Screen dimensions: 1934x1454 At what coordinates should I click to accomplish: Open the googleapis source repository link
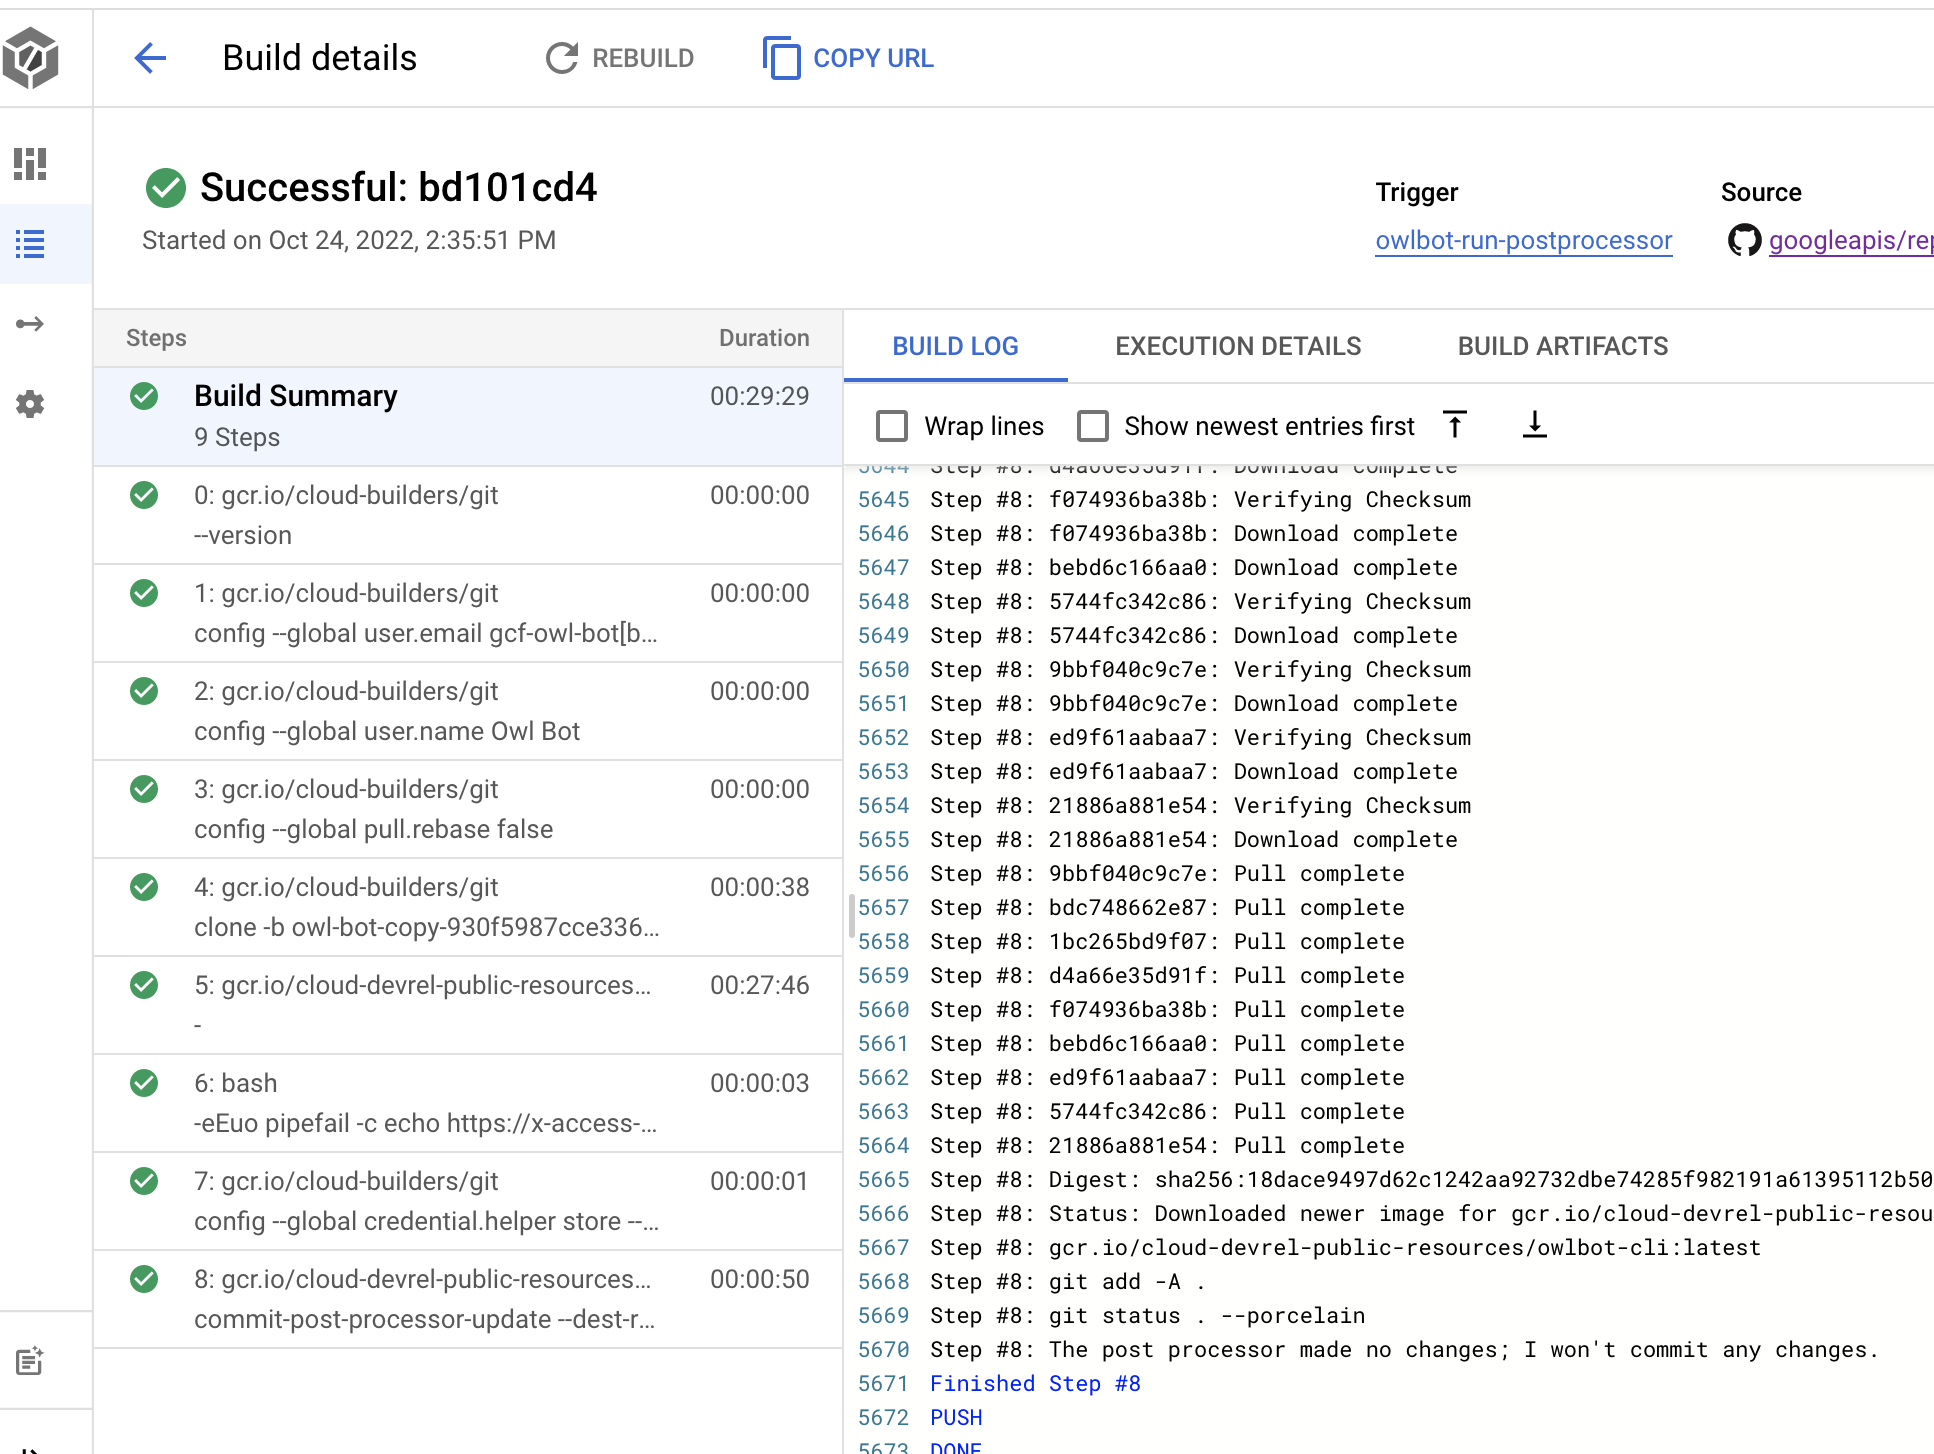[x=1849, y=240]
